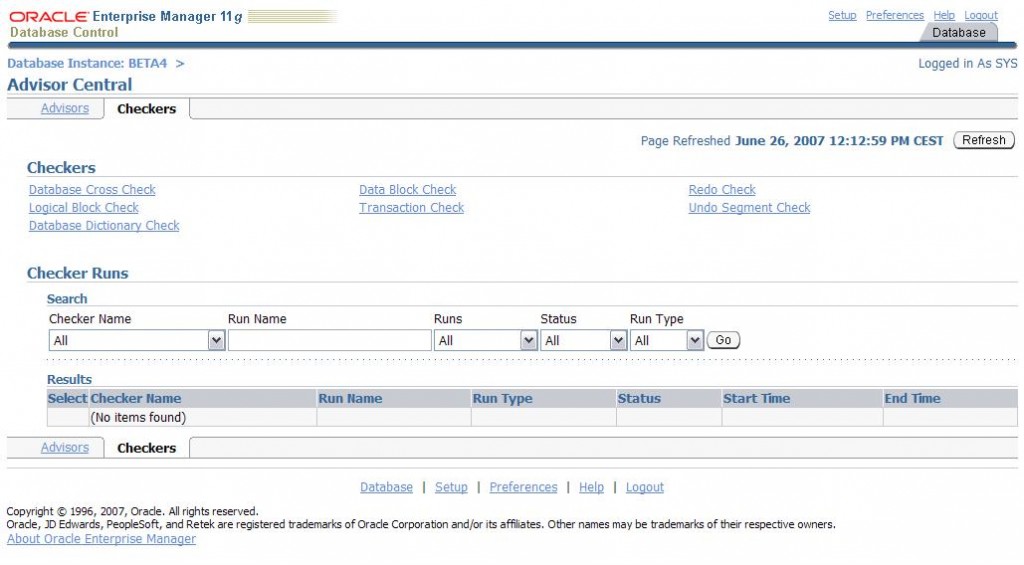
Task: Go to Database Instance BETA4 breadcrumb
Action: pyautogui.click(x=87, y=64)
